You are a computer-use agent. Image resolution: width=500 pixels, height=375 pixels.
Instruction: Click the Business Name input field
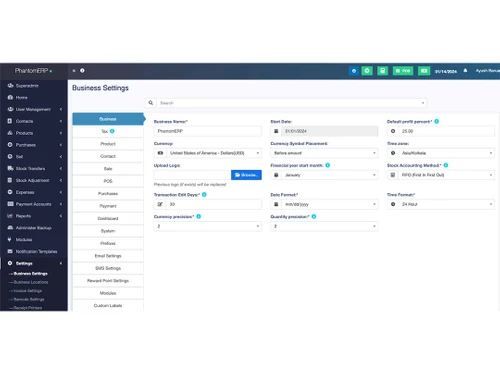(208, 131)
